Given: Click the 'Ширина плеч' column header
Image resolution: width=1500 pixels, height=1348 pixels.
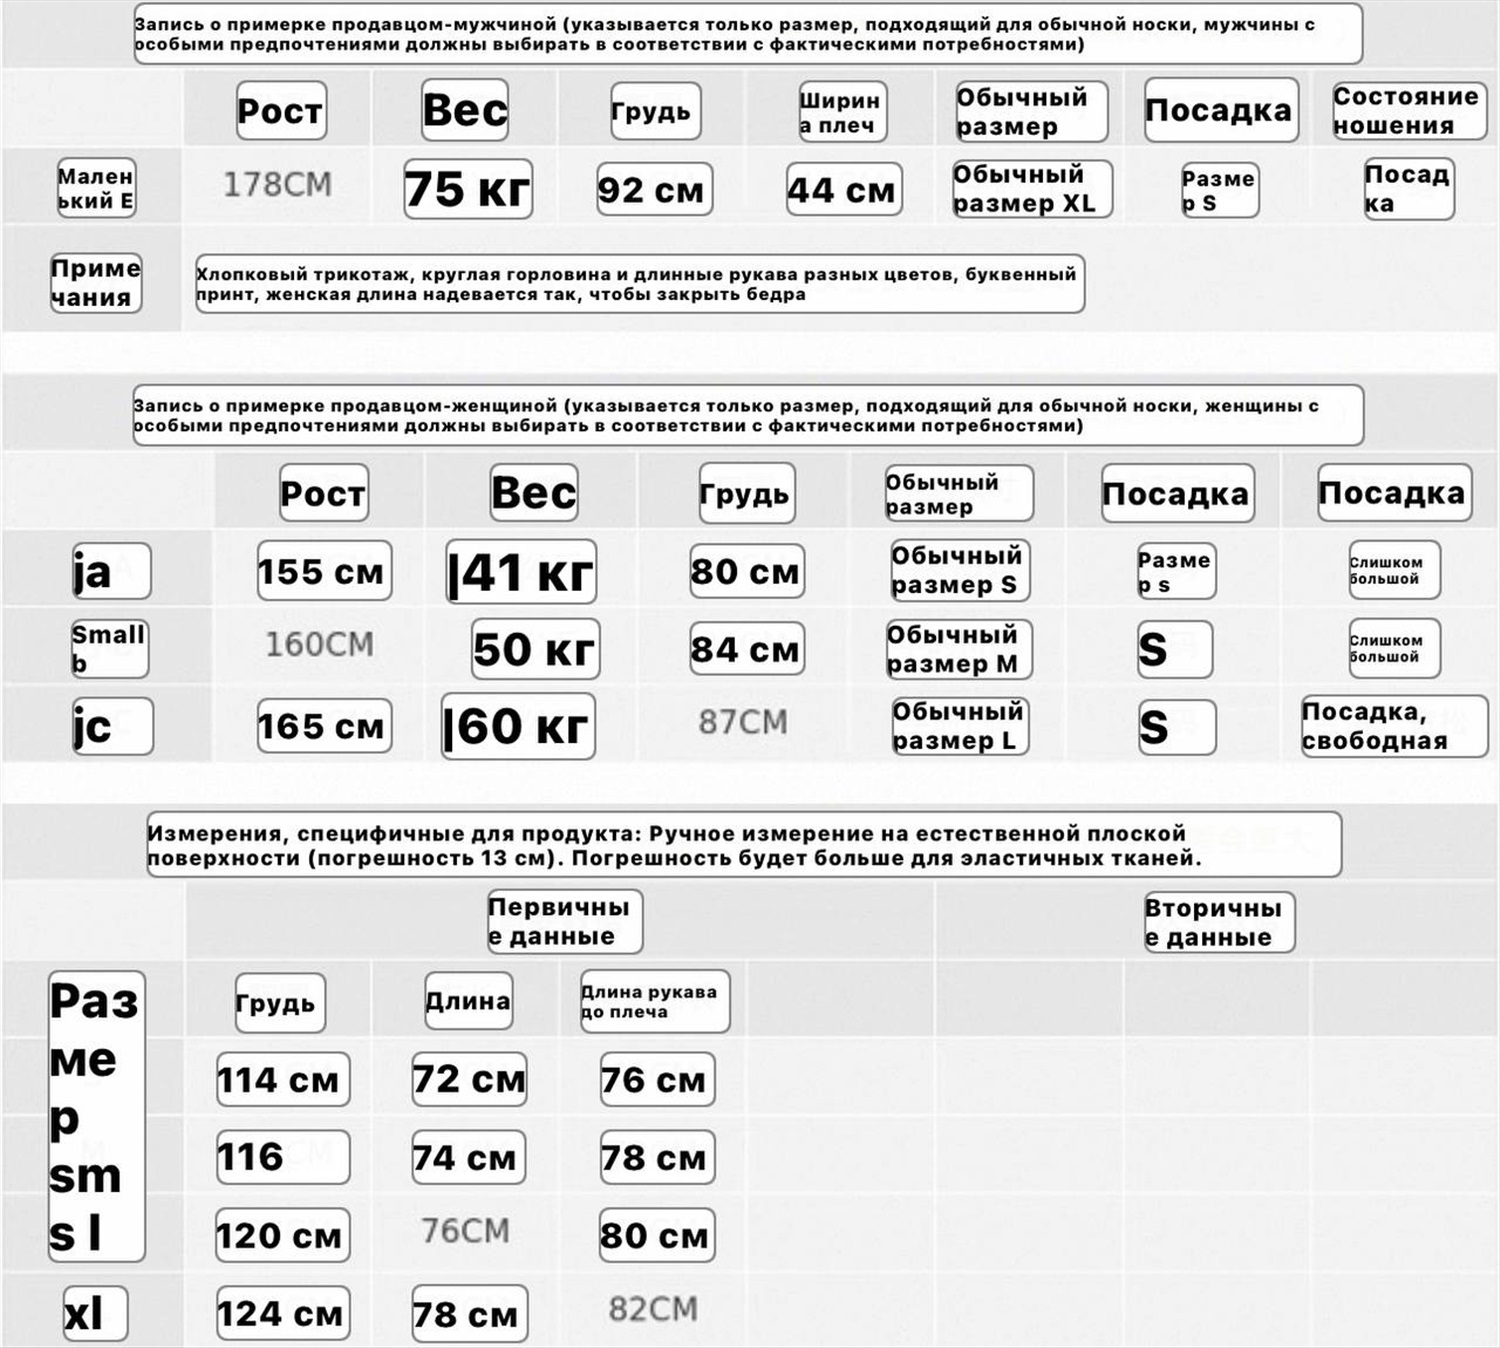Looking at the screenshot, I should coord(842,112).
